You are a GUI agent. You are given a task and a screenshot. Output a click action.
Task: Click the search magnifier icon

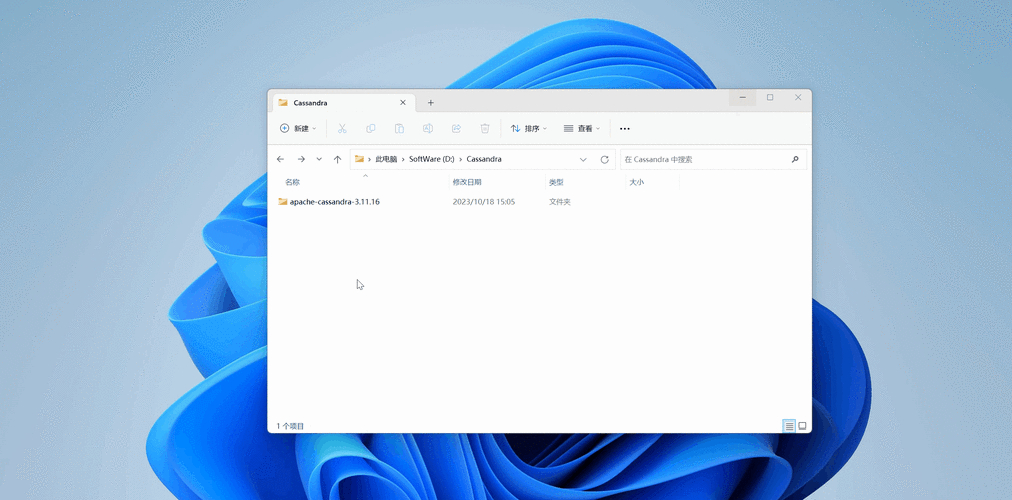coord(795,159)
